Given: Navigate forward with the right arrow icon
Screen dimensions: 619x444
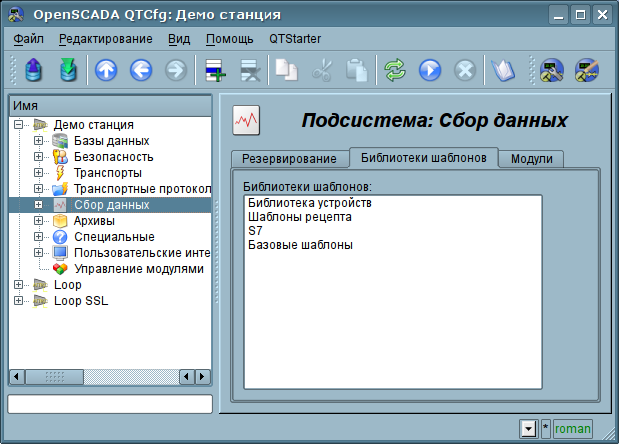Looking at the screenshot, I should coord(176,70).
